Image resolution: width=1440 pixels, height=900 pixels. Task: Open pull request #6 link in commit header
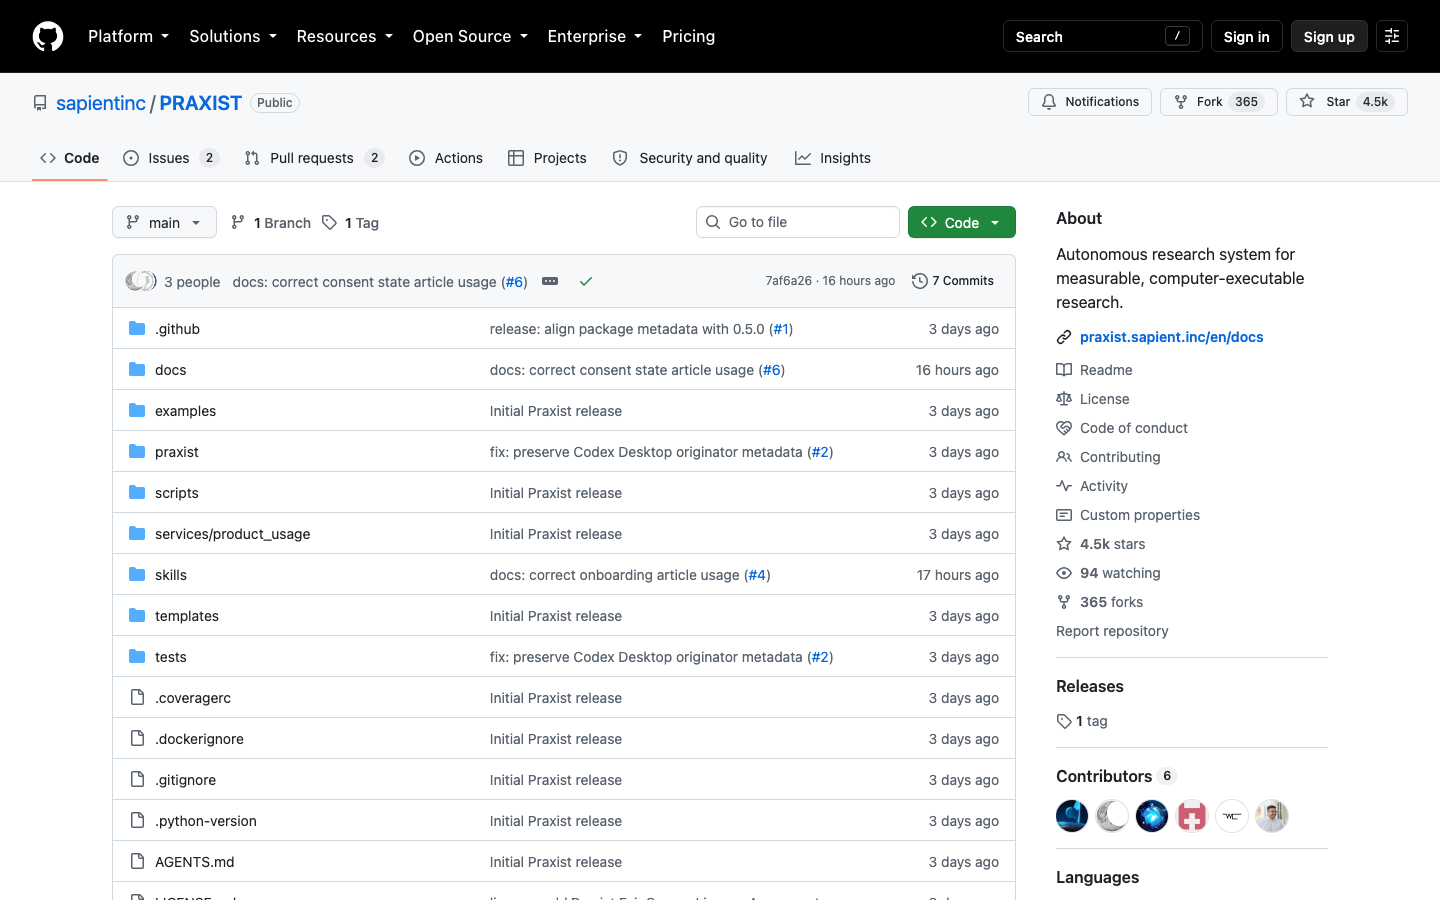[x=515, y=282]
